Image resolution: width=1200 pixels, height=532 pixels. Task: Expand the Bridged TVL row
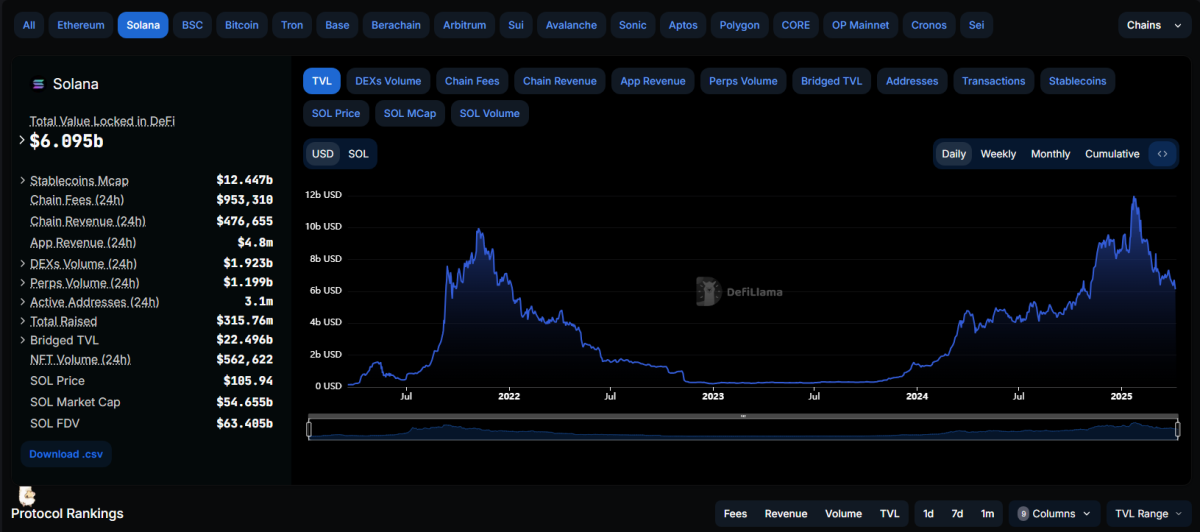(23, 340)
